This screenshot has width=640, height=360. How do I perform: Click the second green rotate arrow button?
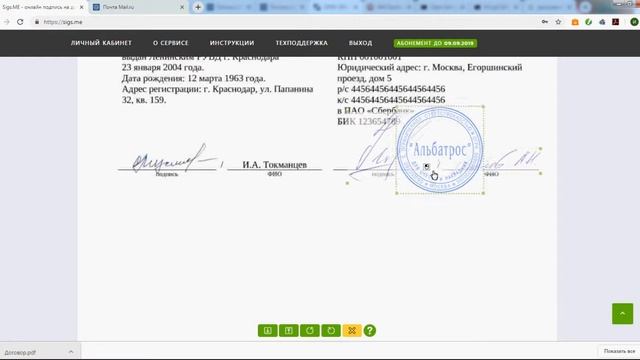tap(331, 330)
